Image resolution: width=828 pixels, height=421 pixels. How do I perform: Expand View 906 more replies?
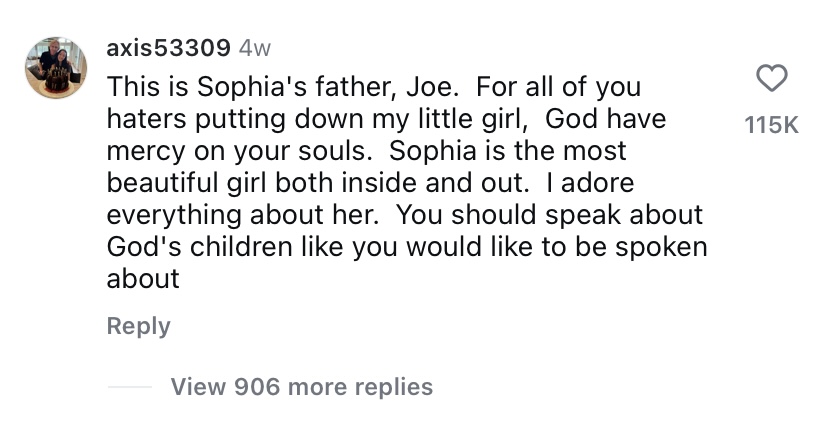pos(301,386)
